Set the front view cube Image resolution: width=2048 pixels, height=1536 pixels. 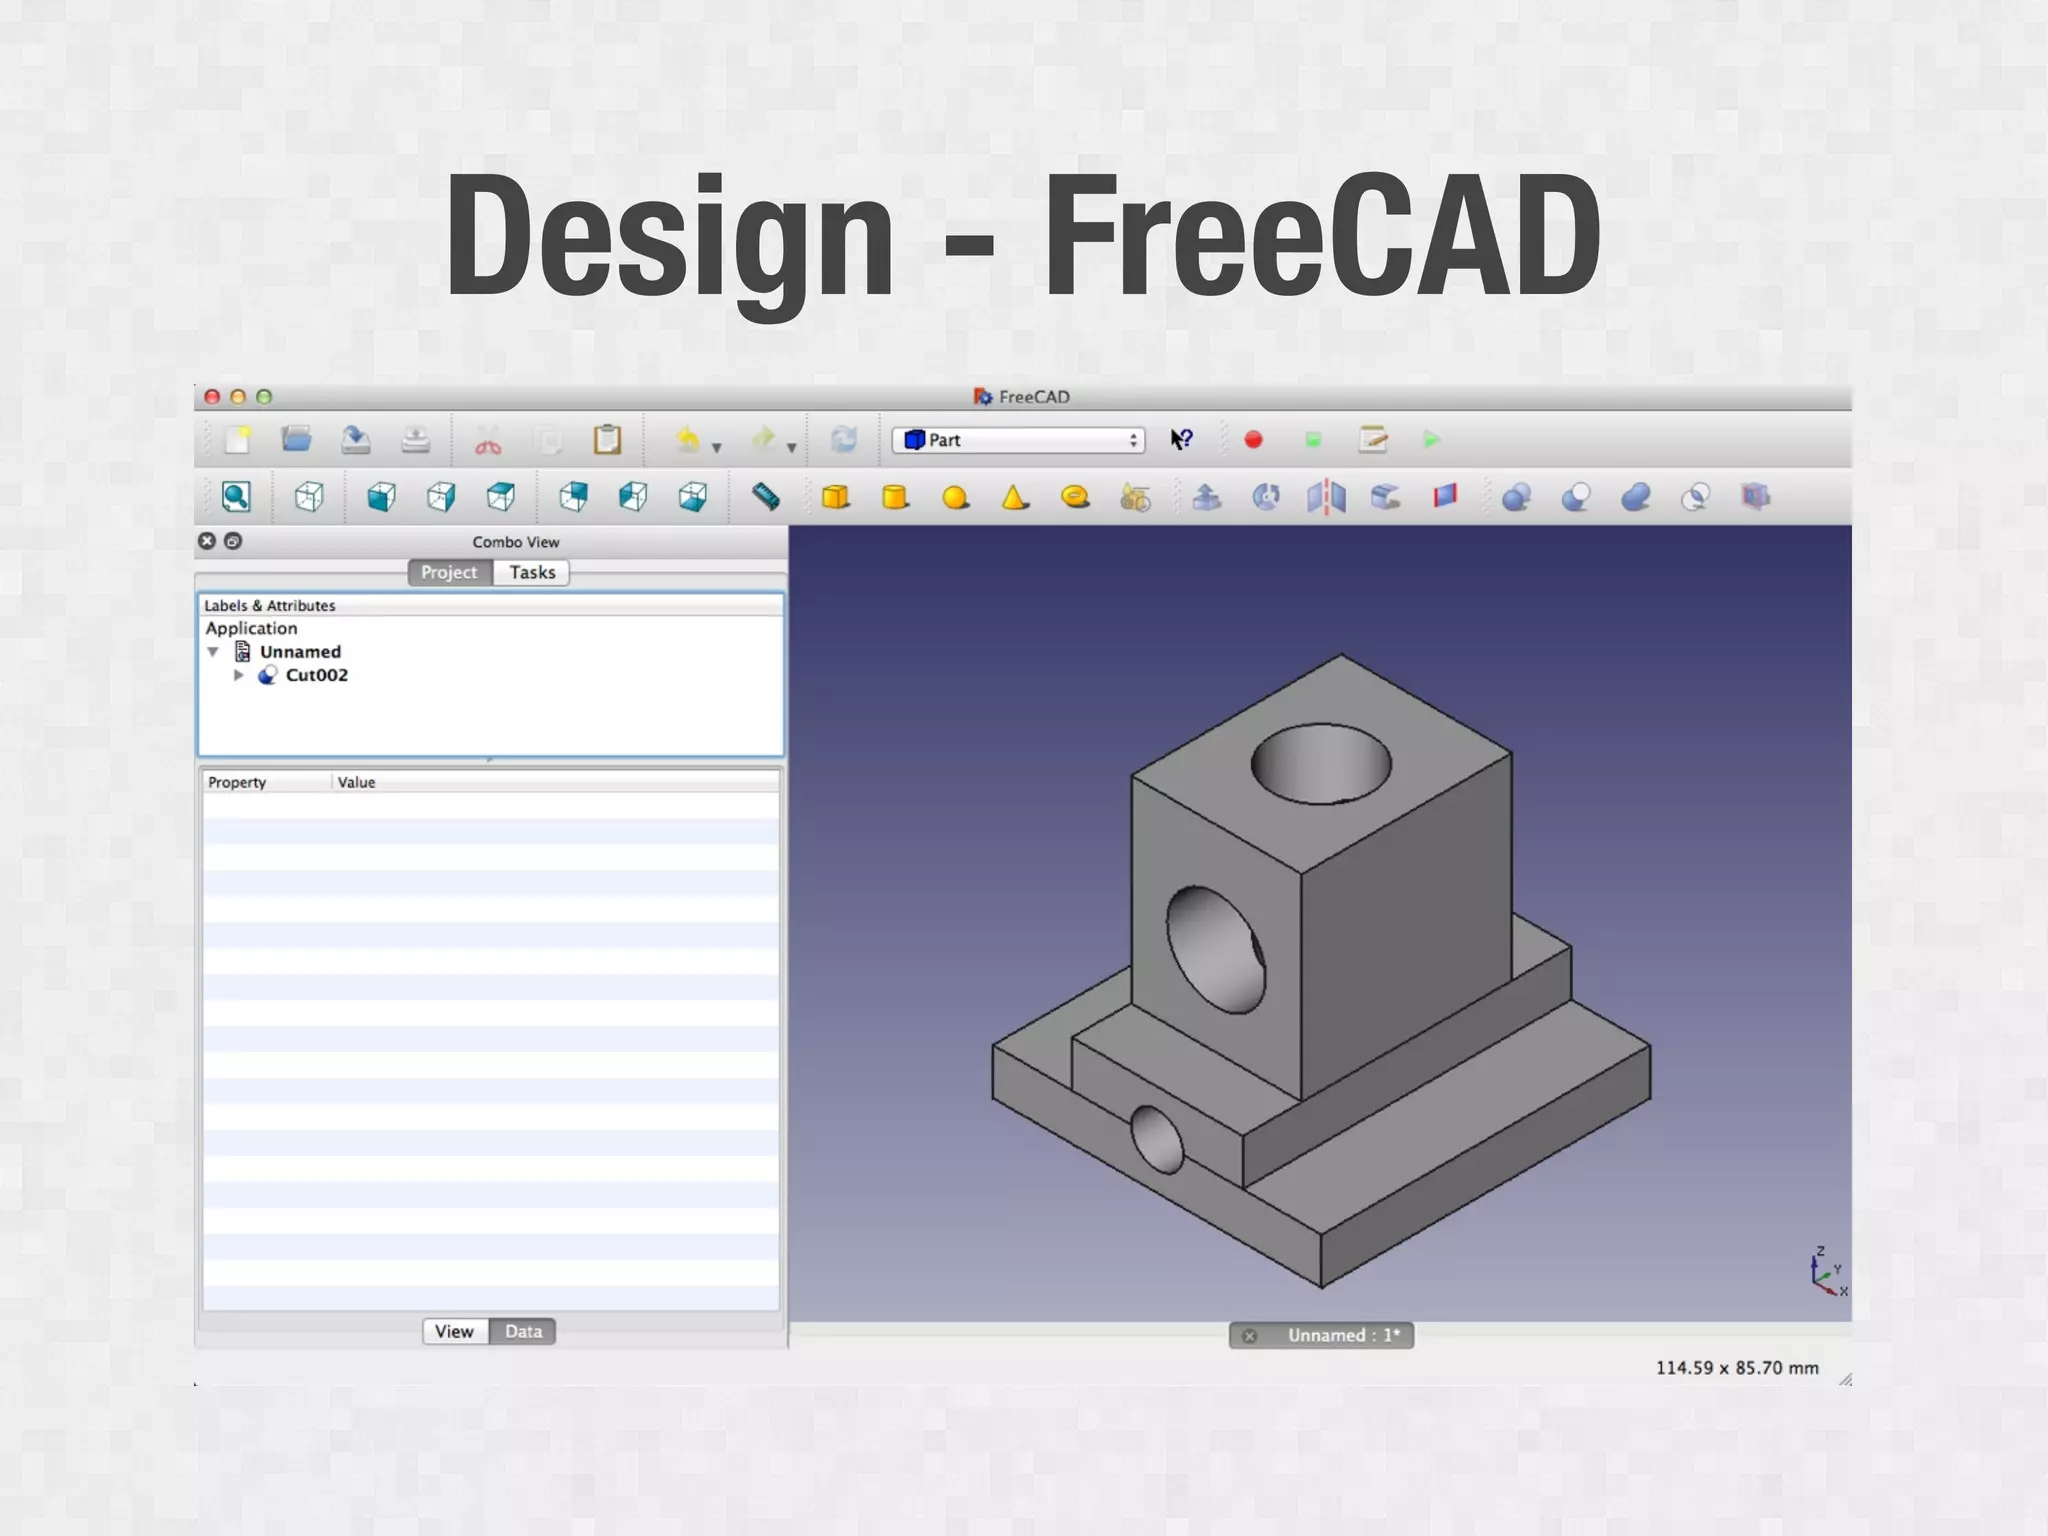point(381,497)
